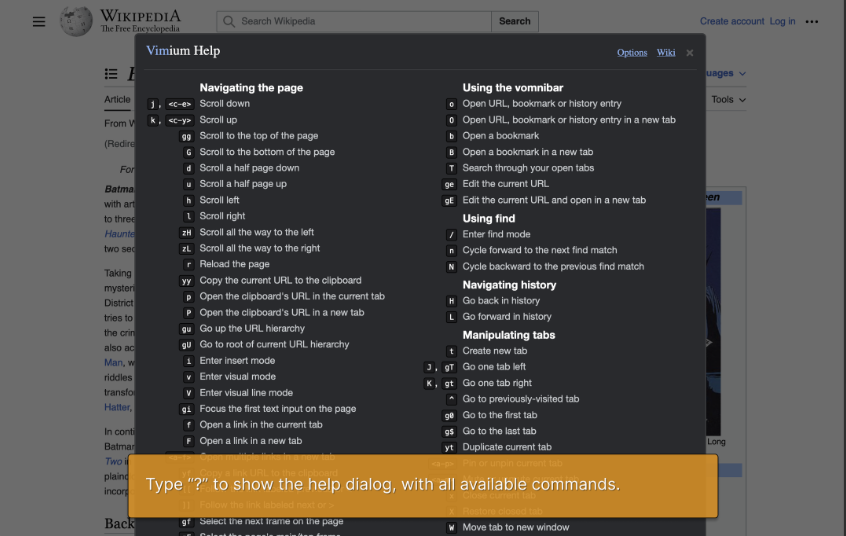Click the magnifier icon in search box

pos(229,22)
